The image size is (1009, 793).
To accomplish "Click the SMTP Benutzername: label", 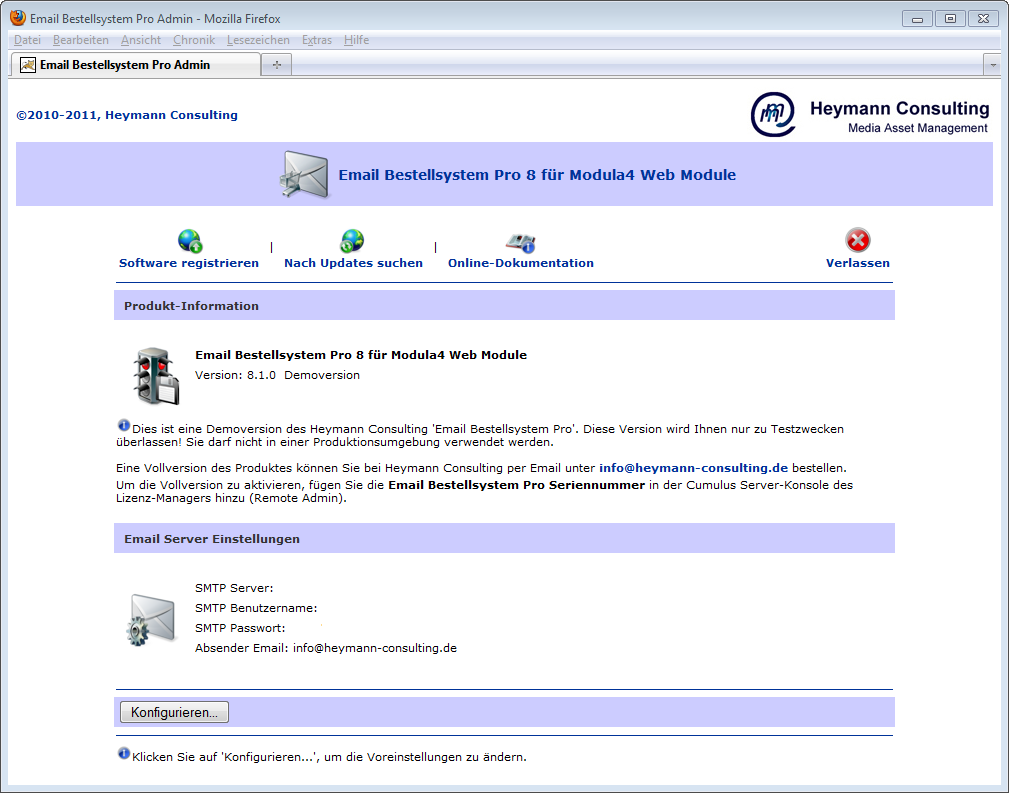I will 256,608.
